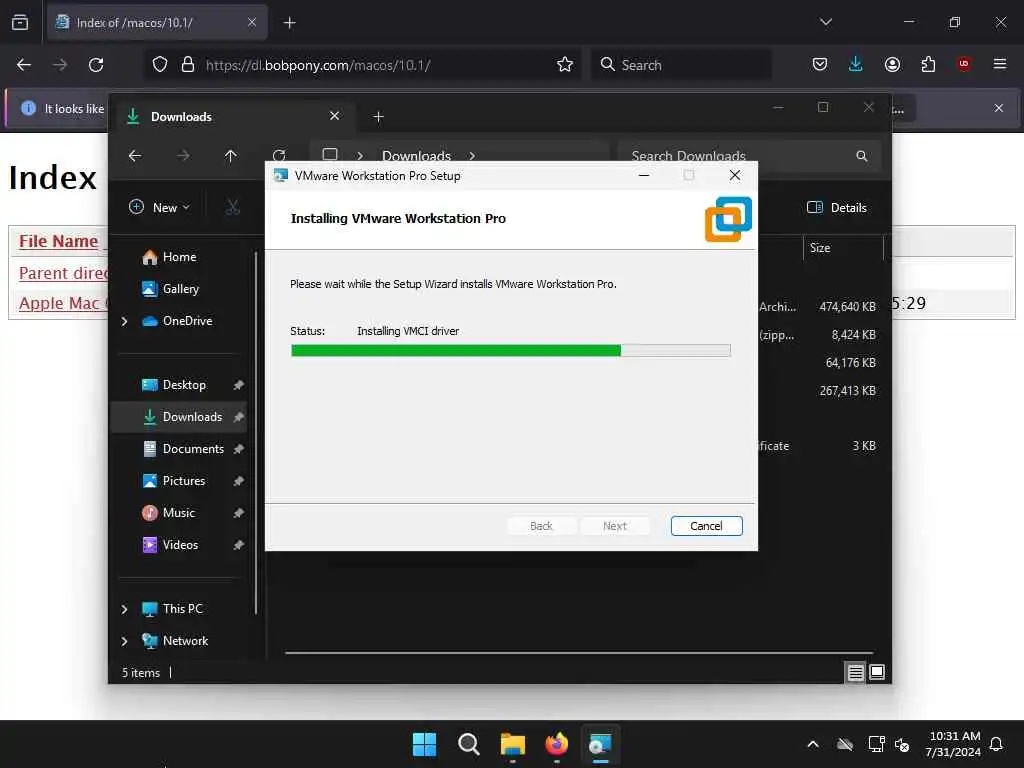Click the pin icon next to Music
1024x768 pixels.
coord(238,513)
